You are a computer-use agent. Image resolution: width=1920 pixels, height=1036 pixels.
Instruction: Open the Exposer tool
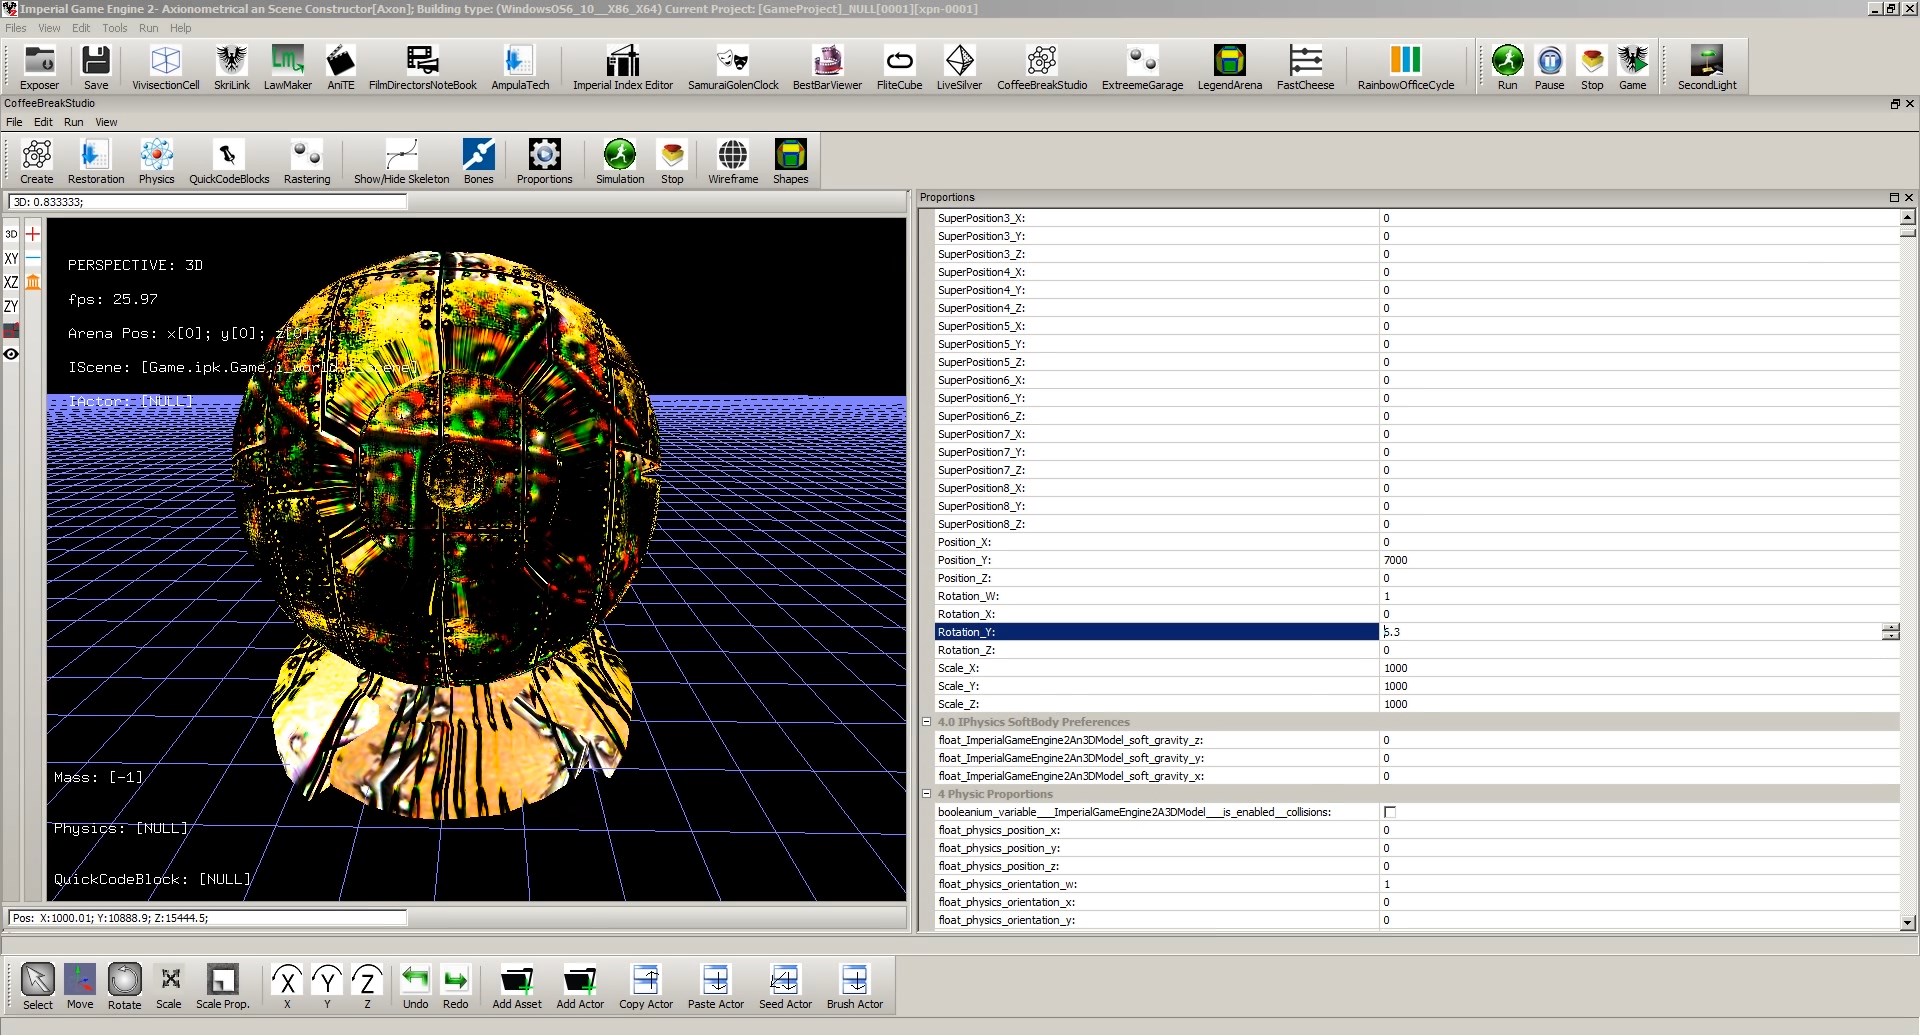[x=40, y=67]
